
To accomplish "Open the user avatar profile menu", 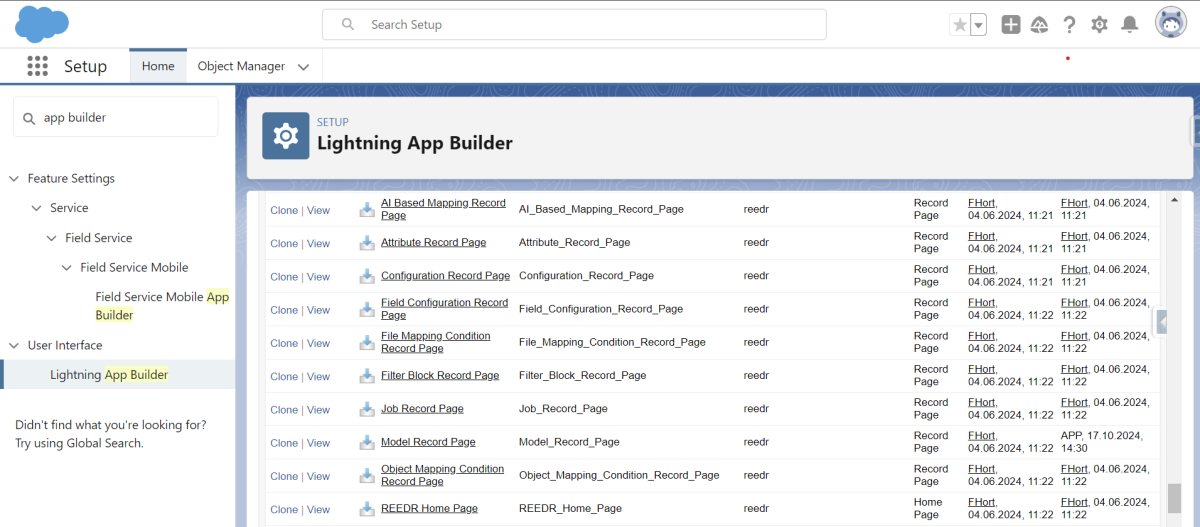I will point(1171,24).
